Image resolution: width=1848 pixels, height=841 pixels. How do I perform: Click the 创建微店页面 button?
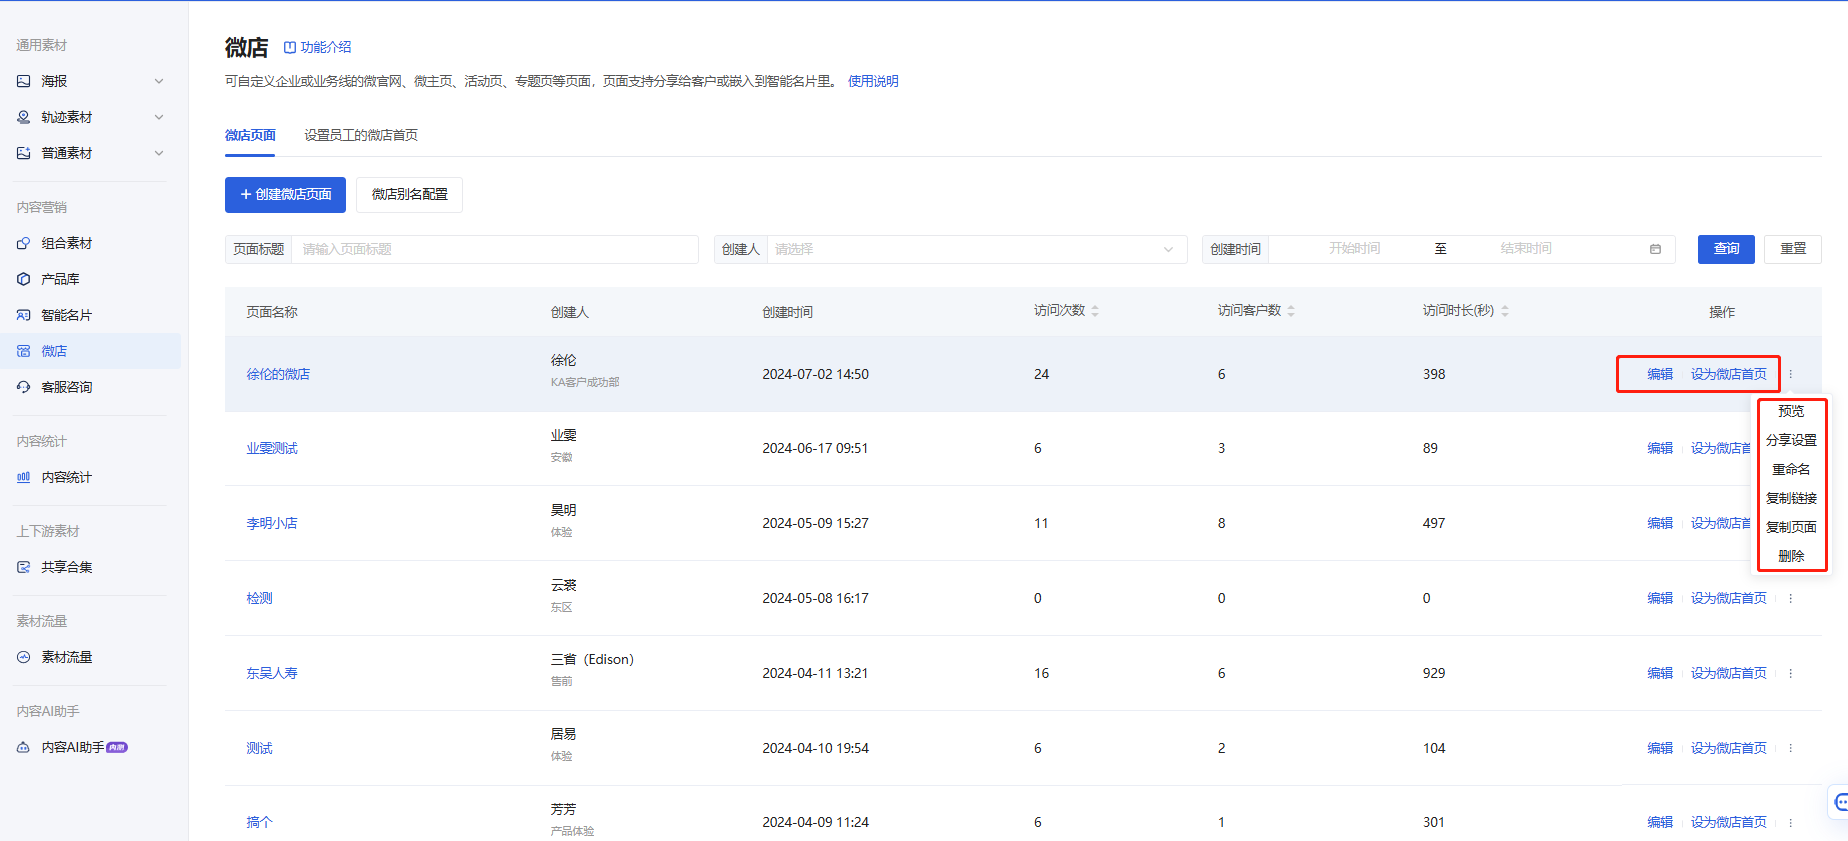click(285, 195)
